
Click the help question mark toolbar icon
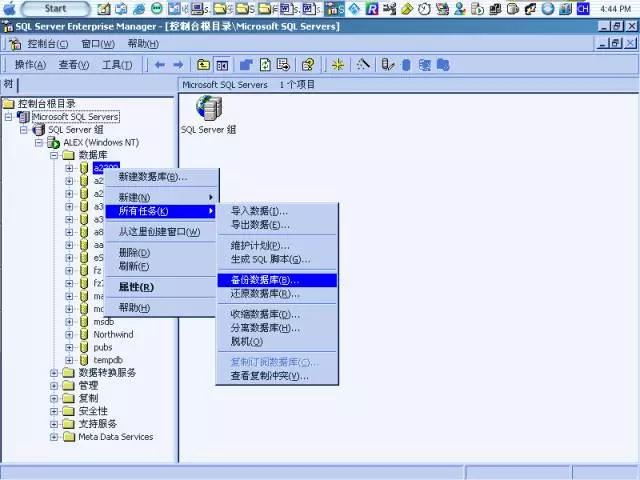tap(308, 65)
